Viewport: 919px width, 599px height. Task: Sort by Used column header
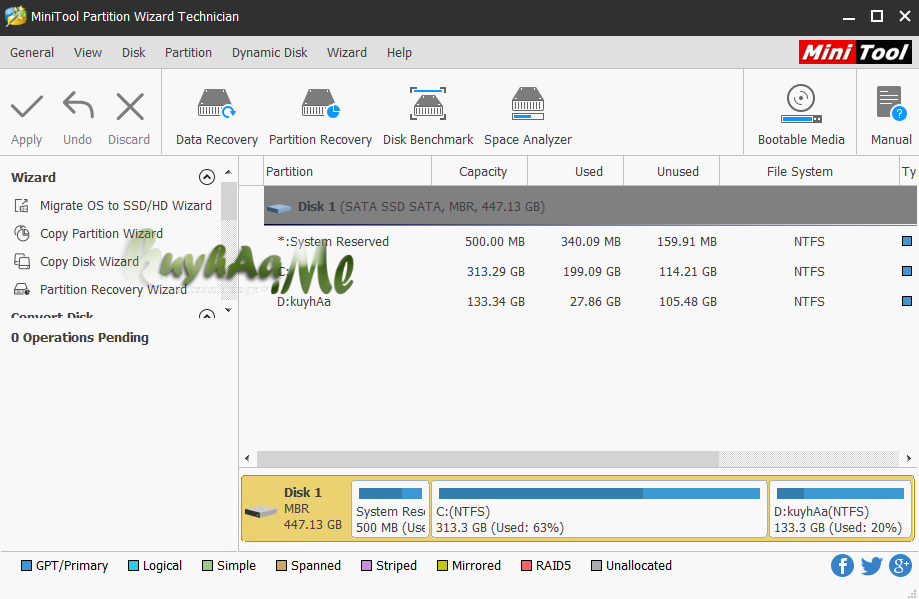pos(576,172)
